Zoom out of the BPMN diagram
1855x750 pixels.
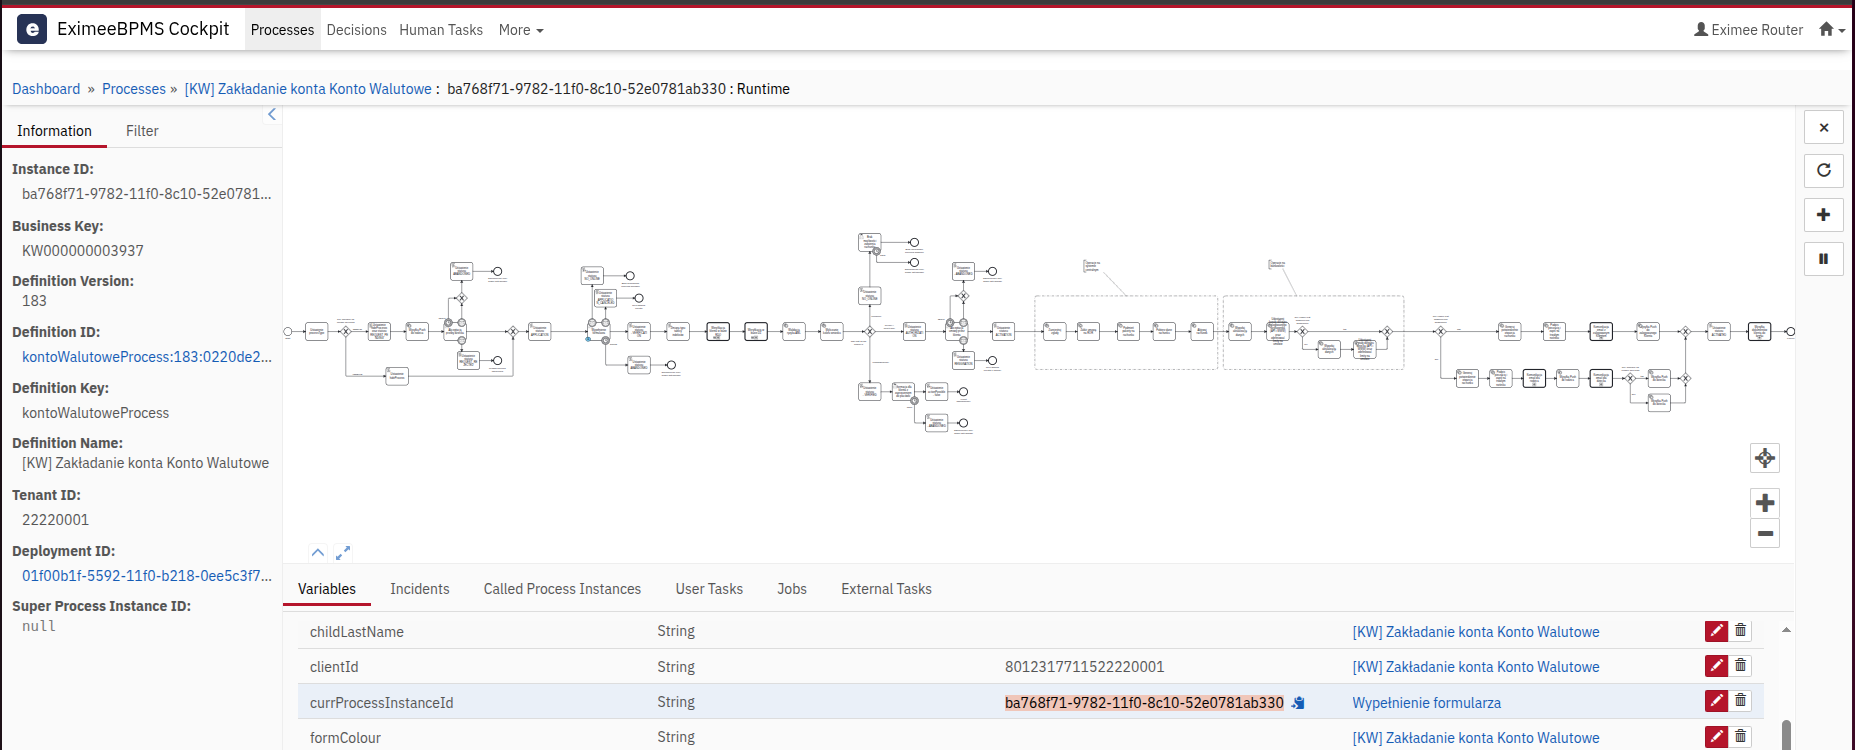coord(1765,534)
